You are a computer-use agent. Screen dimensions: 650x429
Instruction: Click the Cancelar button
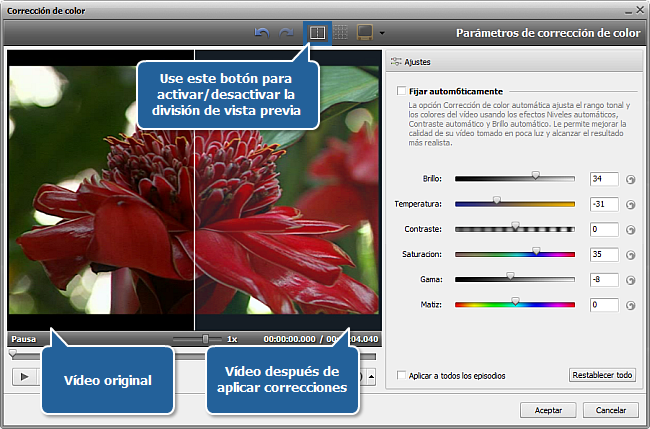(x=610, y=410)
